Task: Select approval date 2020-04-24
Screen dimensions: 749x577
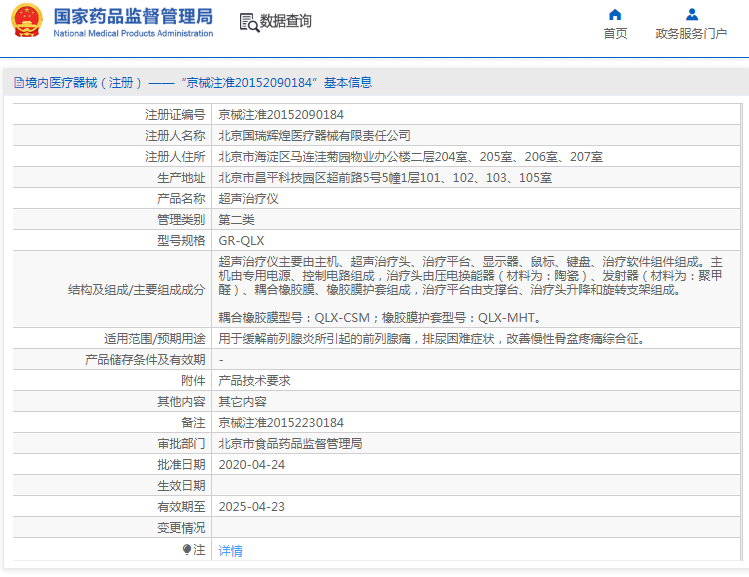Action: click(252, 465)
